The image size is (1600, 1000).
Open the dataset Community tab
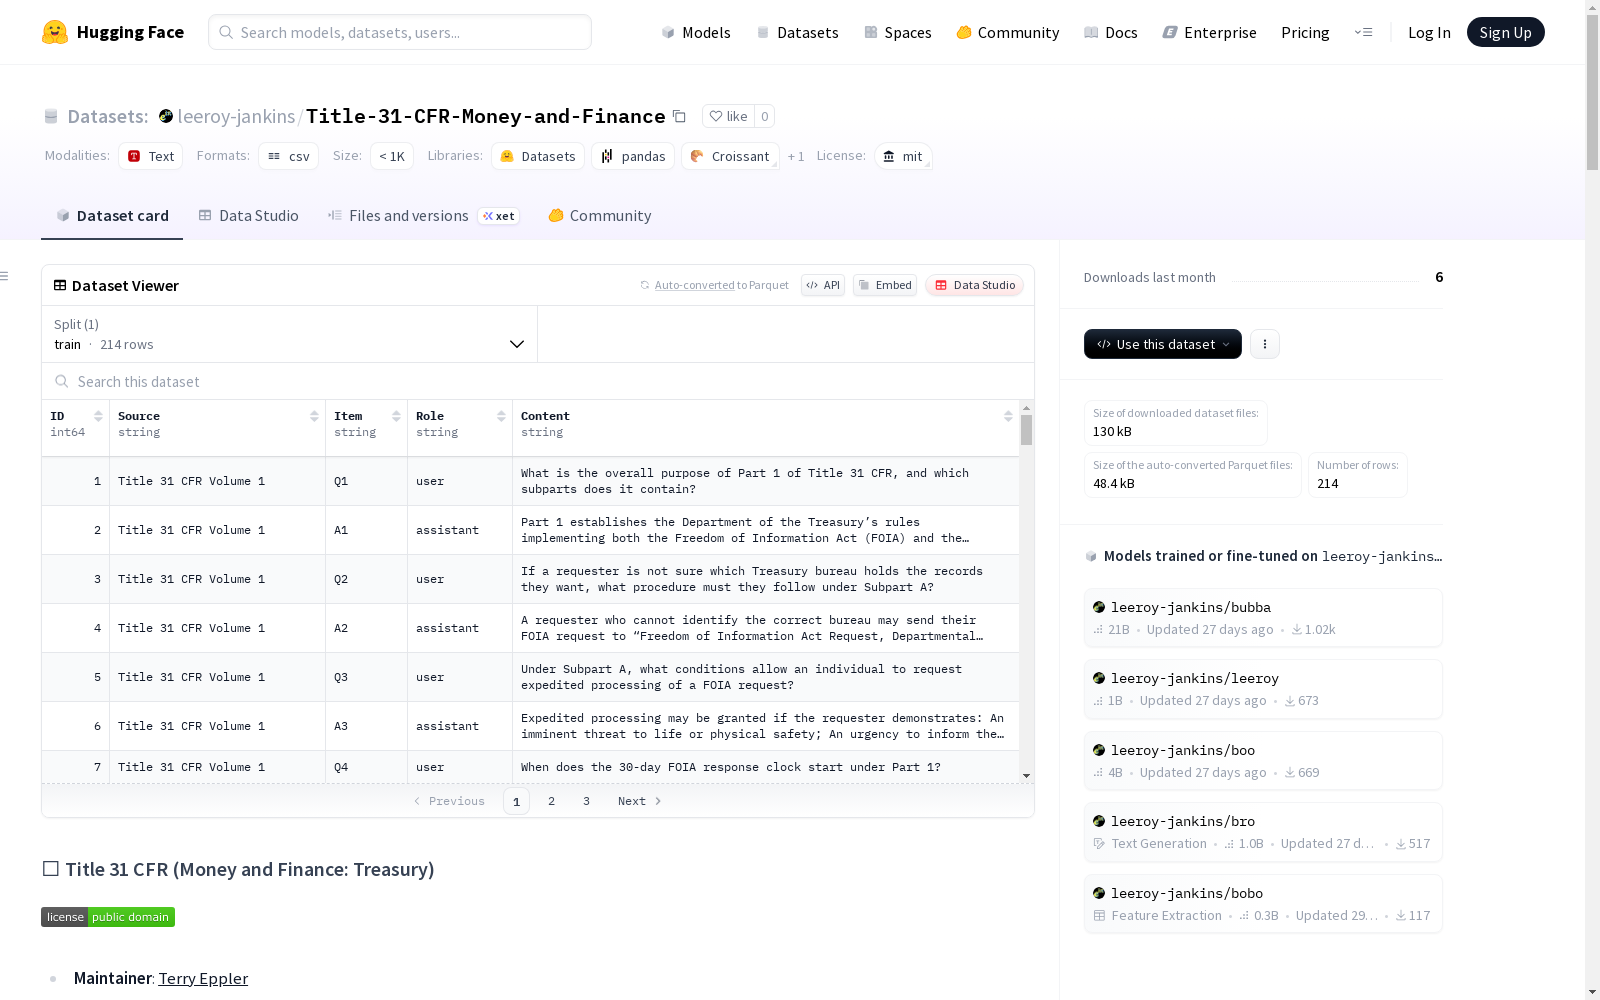(600, 216)
